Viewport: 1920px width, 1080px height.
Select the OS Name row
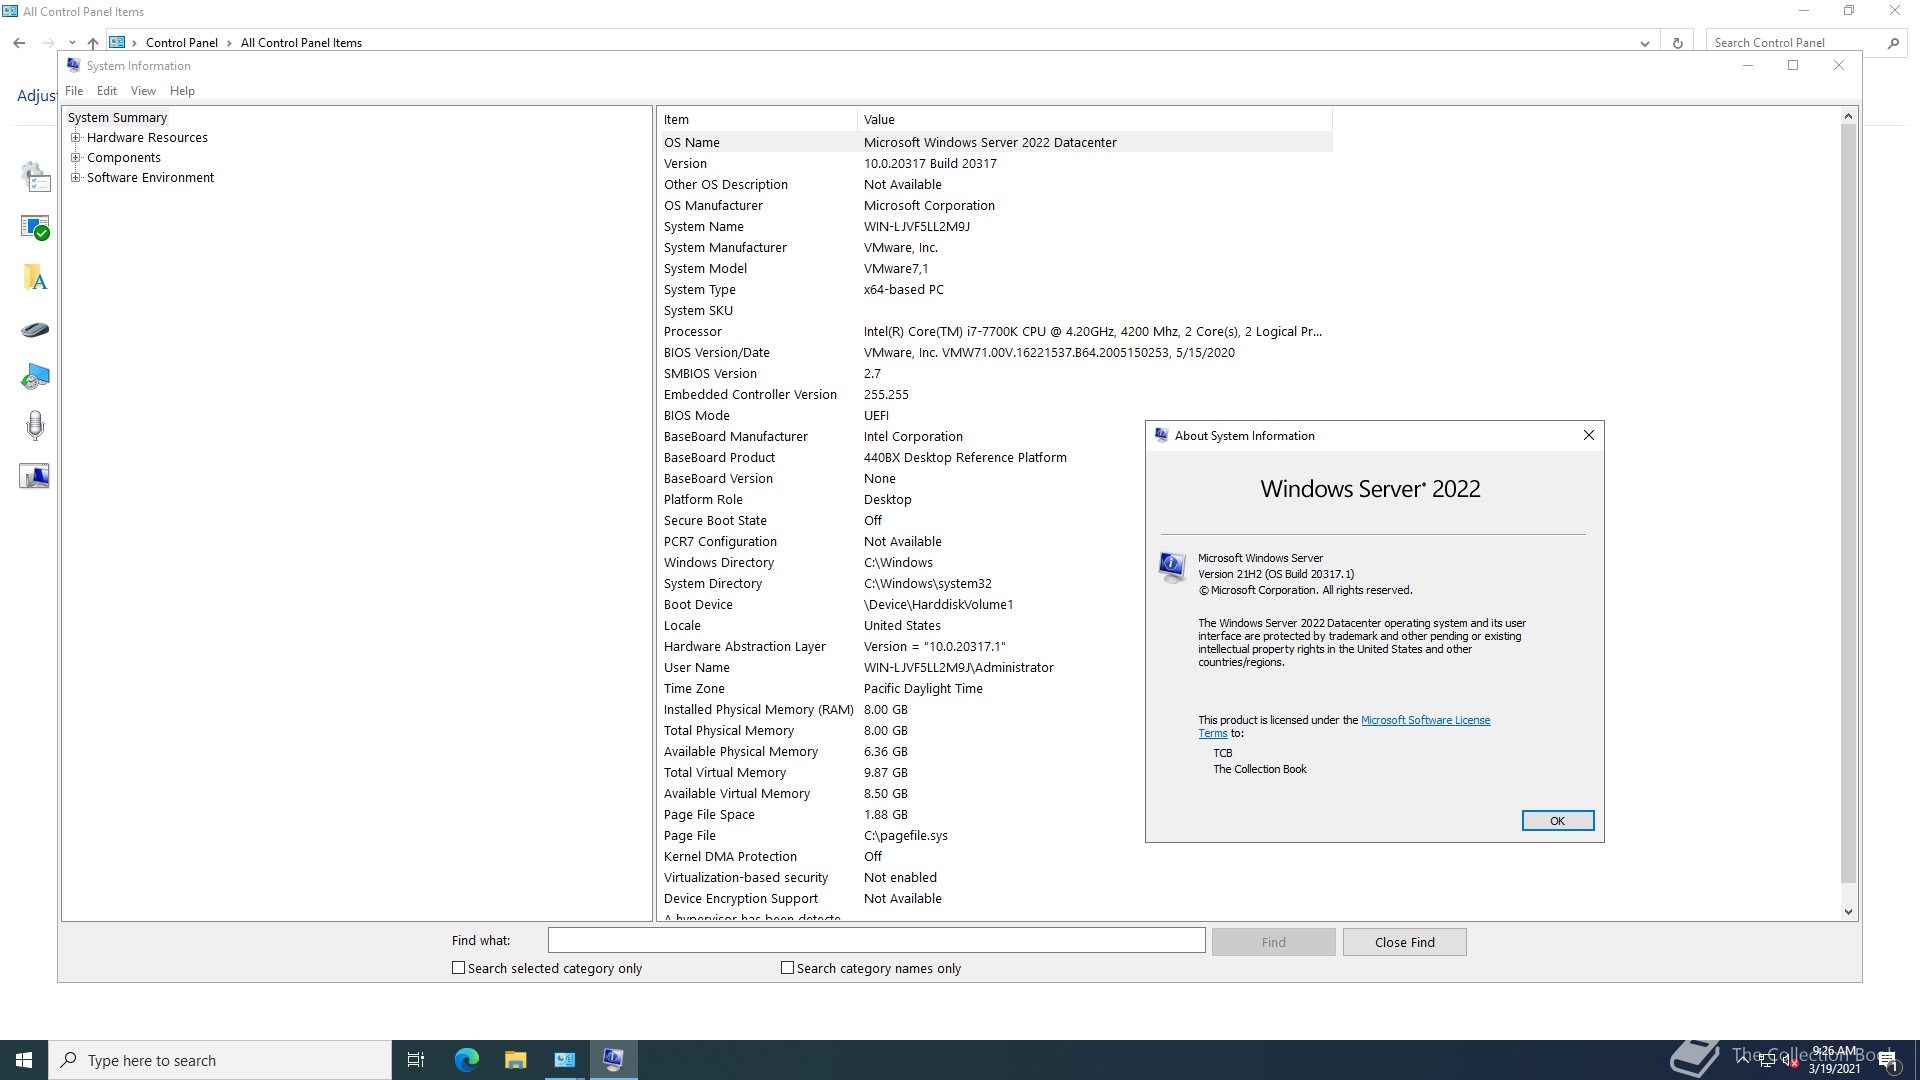click(x=996, y=142)
